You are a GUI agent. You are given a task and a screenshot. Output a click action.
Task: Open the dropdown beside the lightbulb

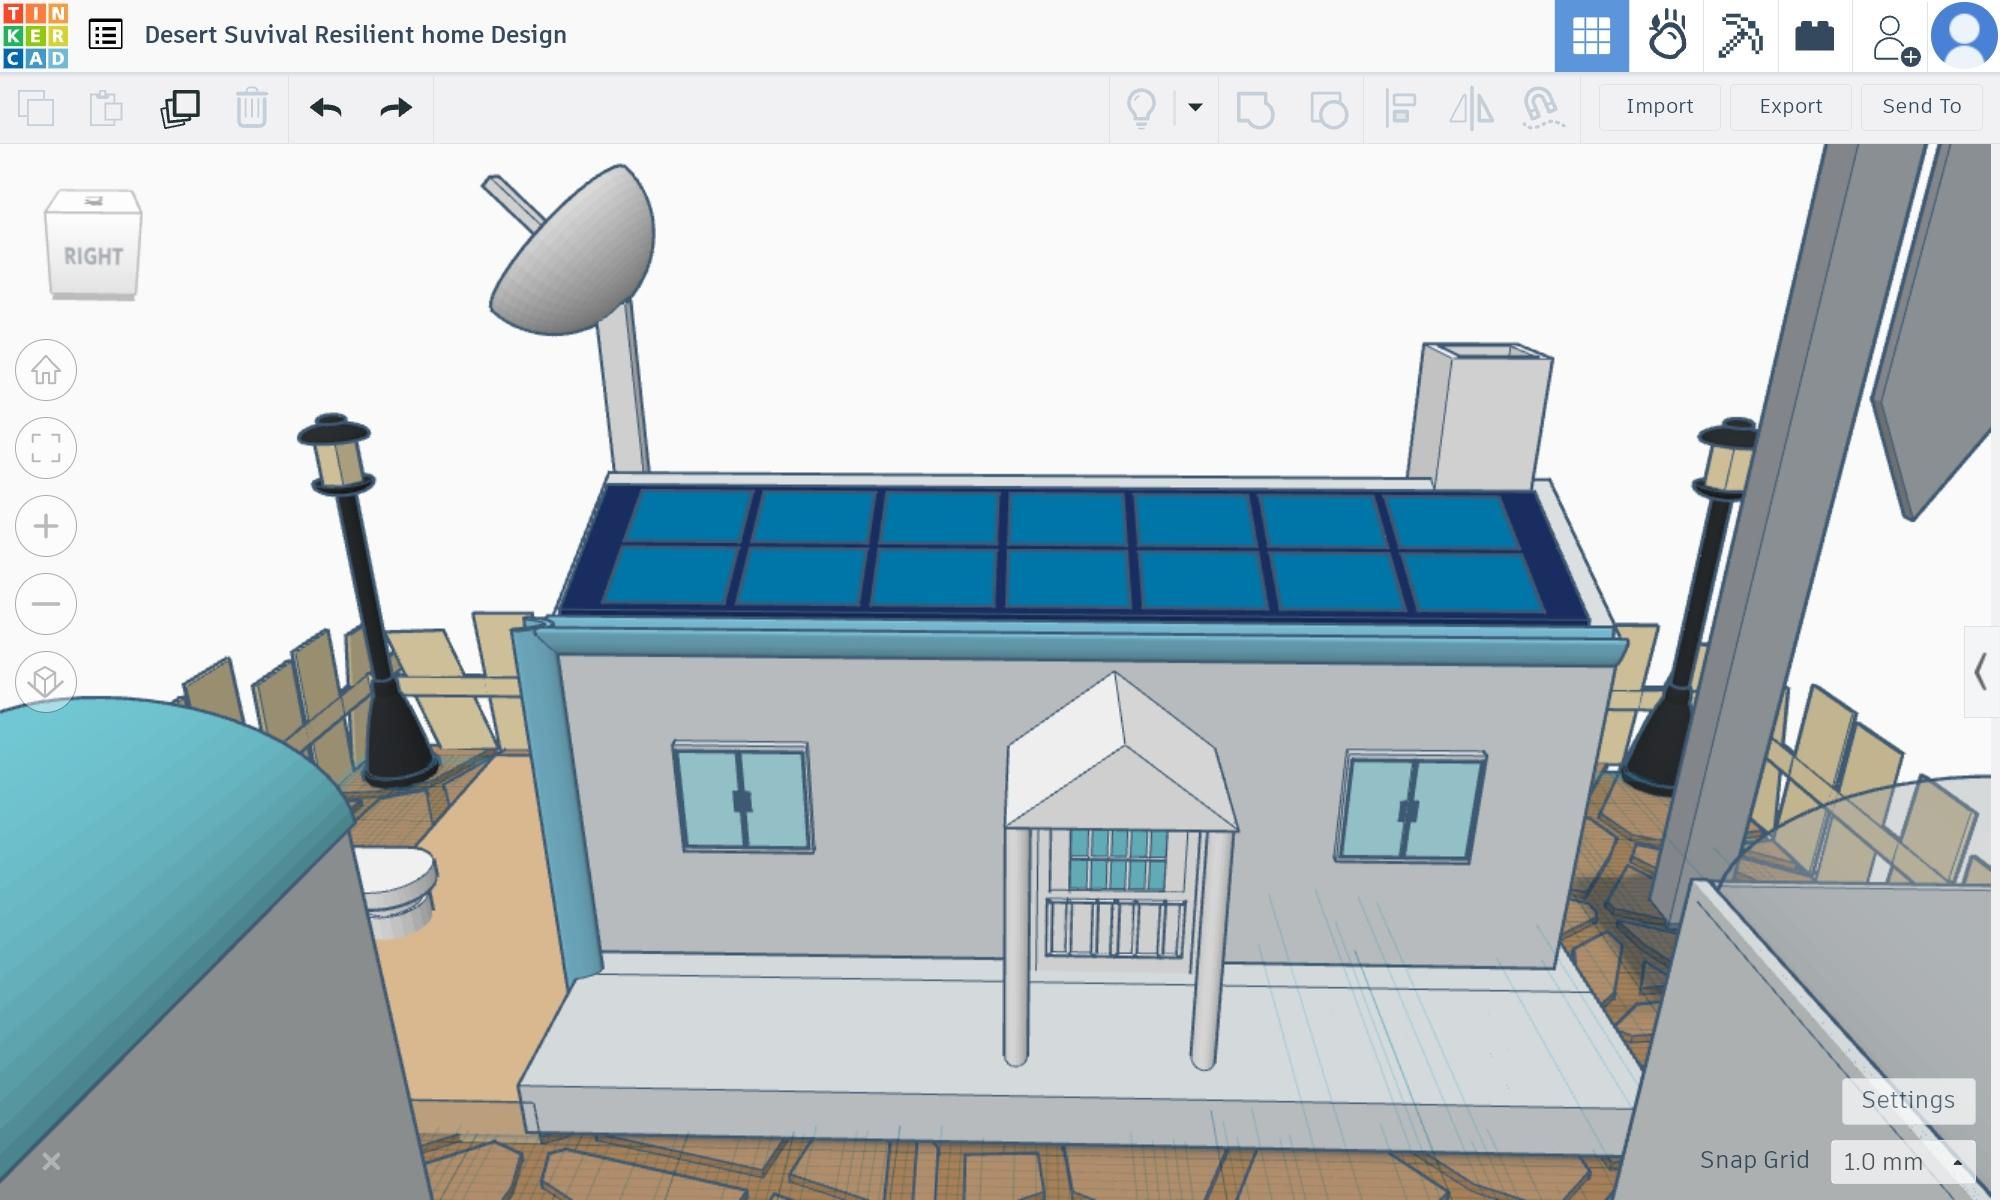pyautogui.click(x=1195, y=108)
